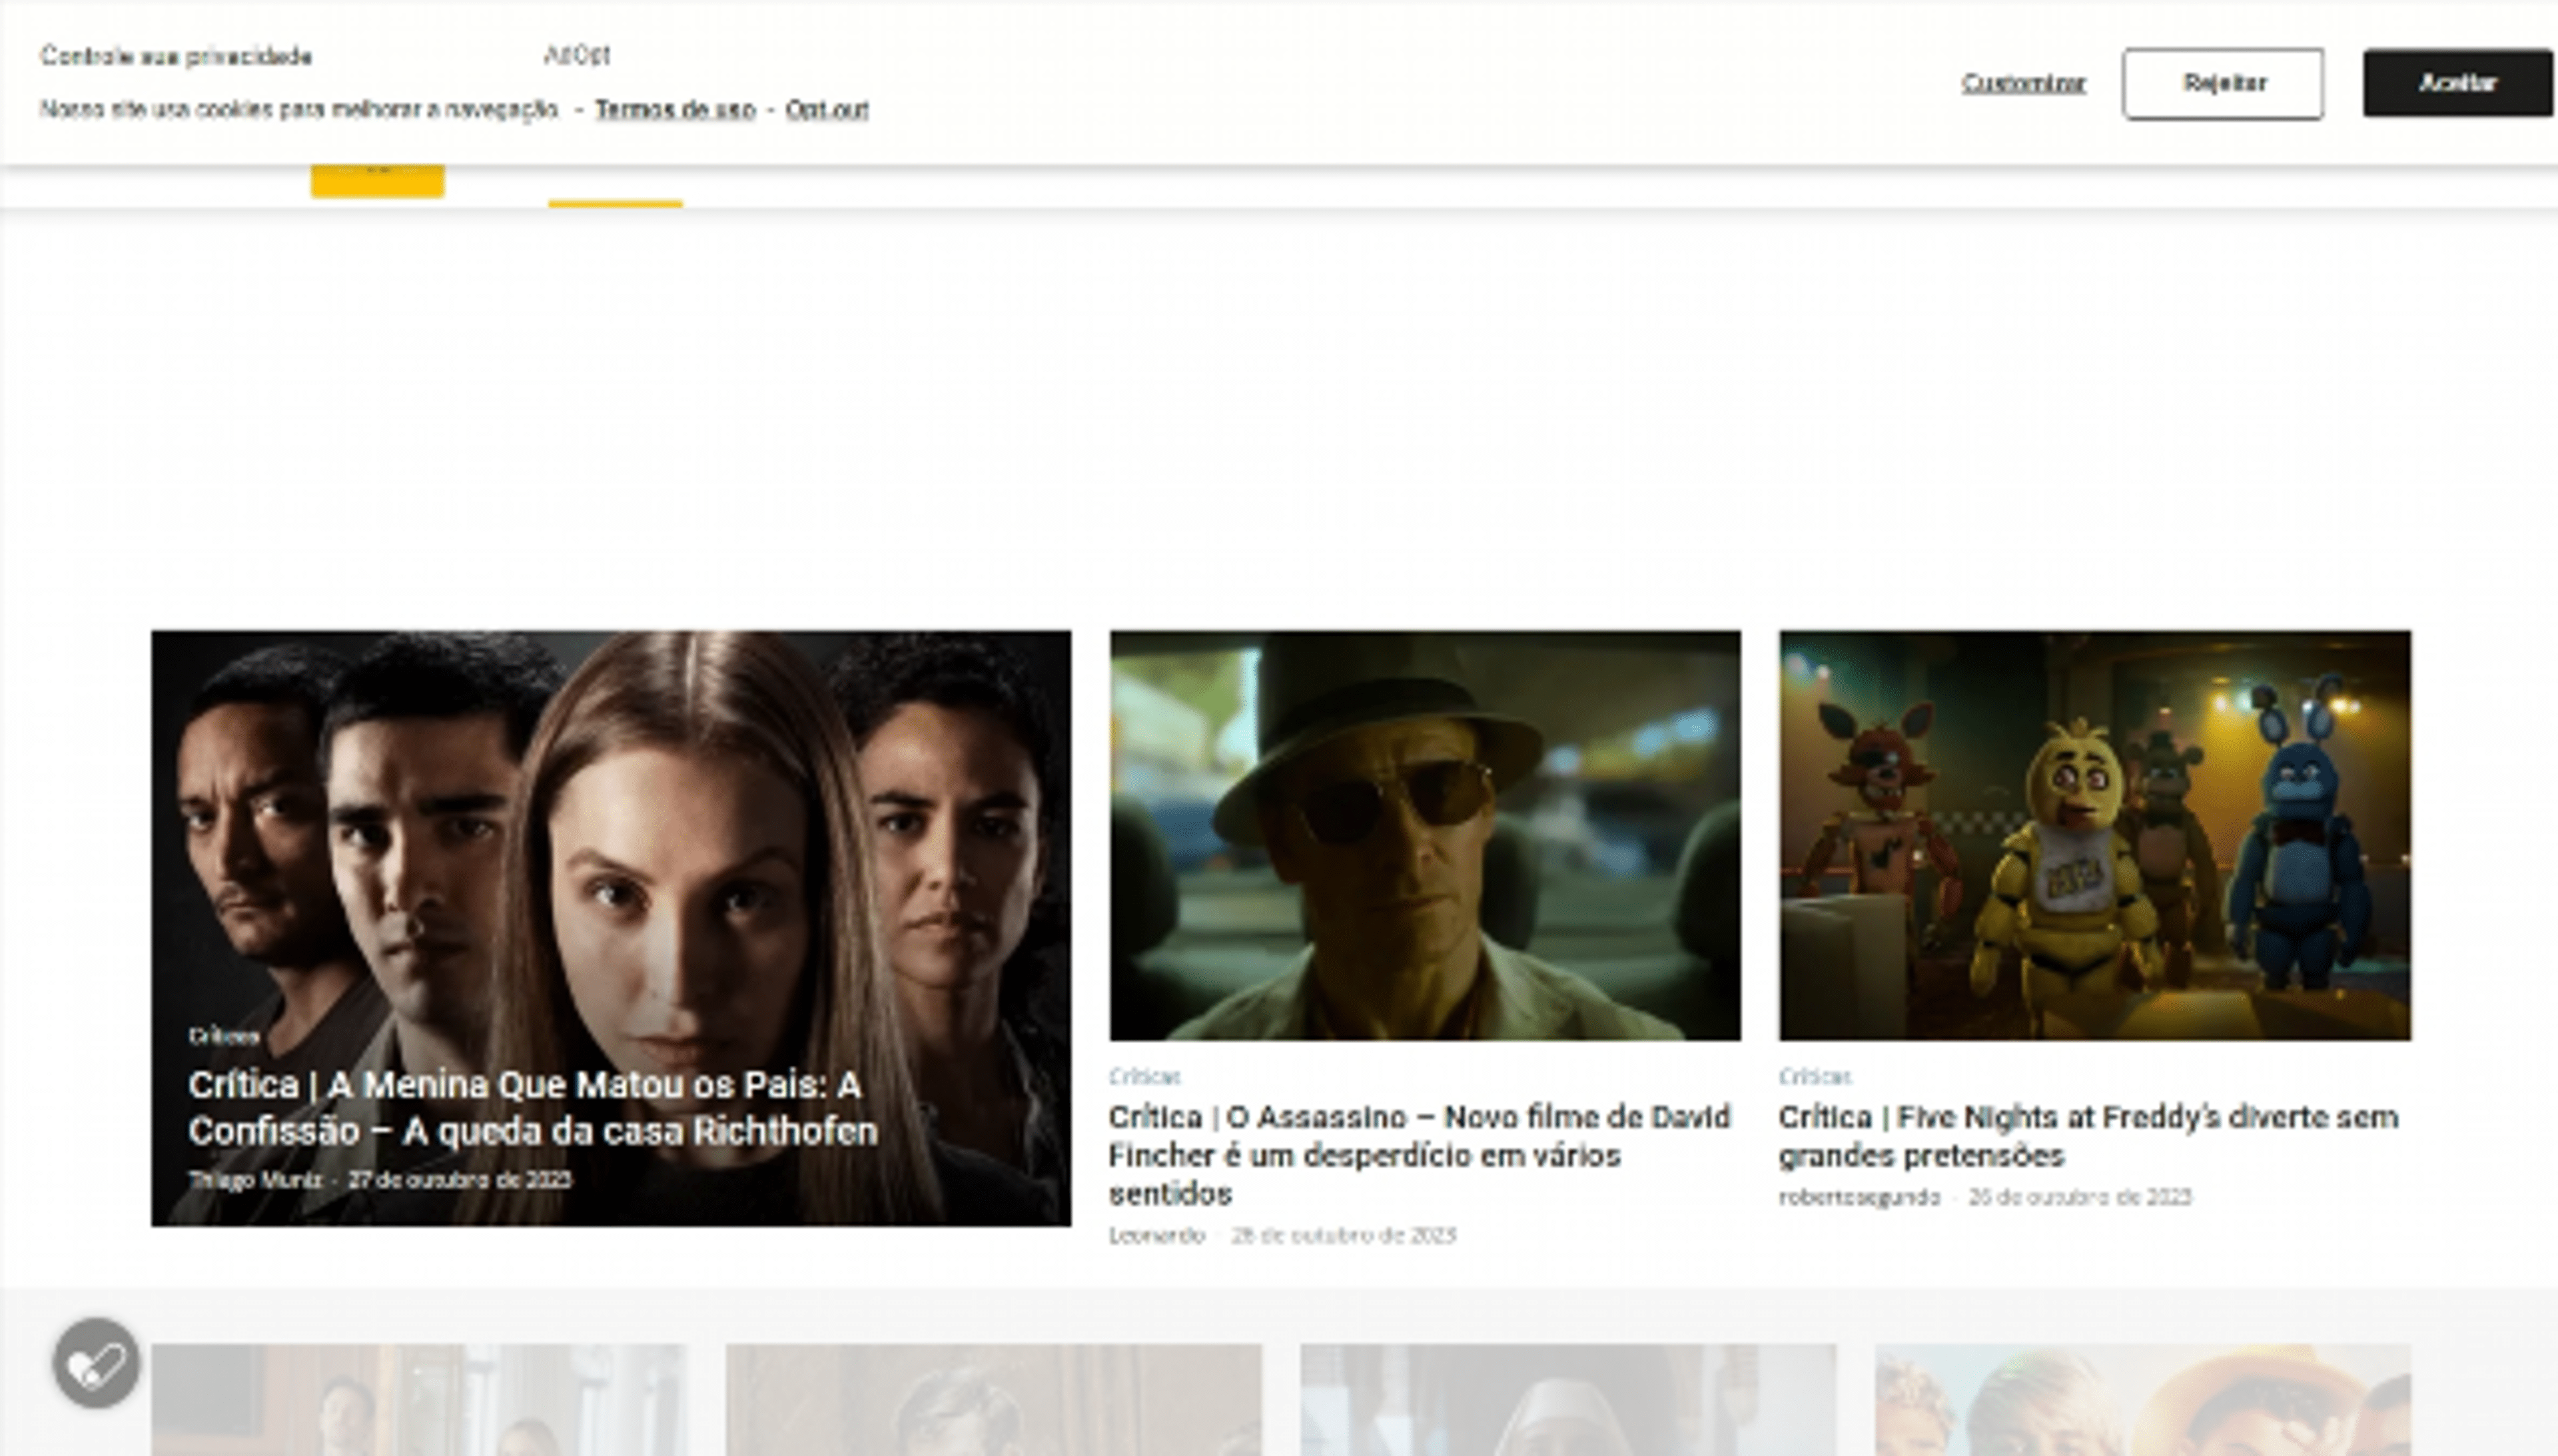The image size is (2558, 1456).
Task: Click the last colorful thumbnail in bottom row
Action: click(2142, 1400)
